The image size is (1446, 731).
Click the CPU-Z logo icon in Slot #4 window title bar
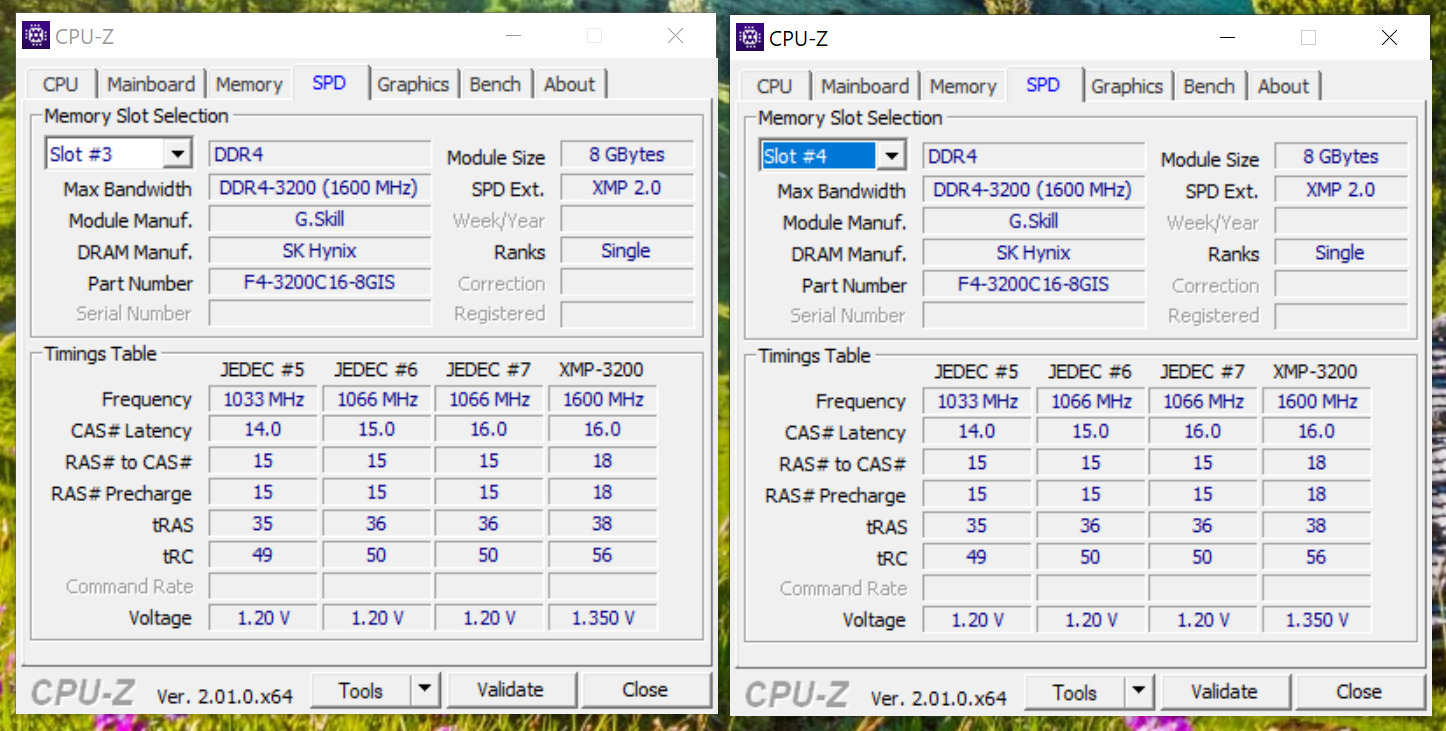750,38
